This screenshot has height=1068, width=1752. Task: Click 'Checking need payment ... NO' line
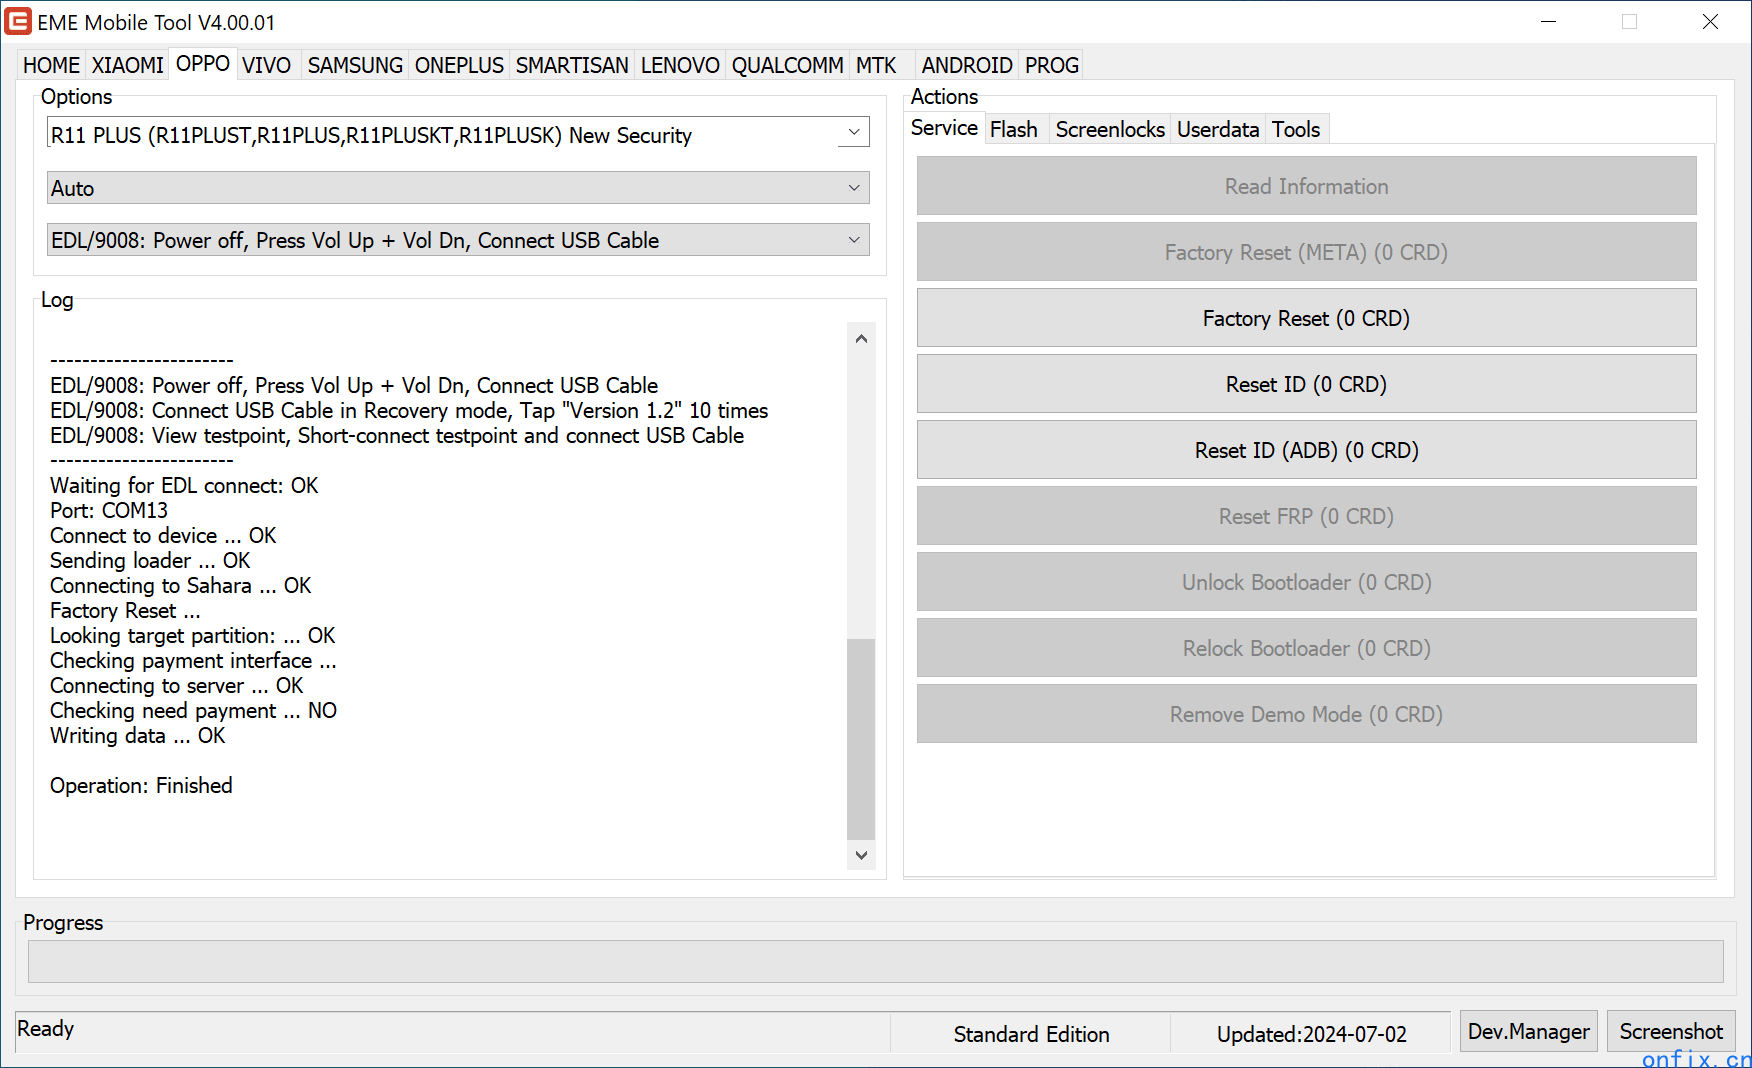[x=193, y=711]
